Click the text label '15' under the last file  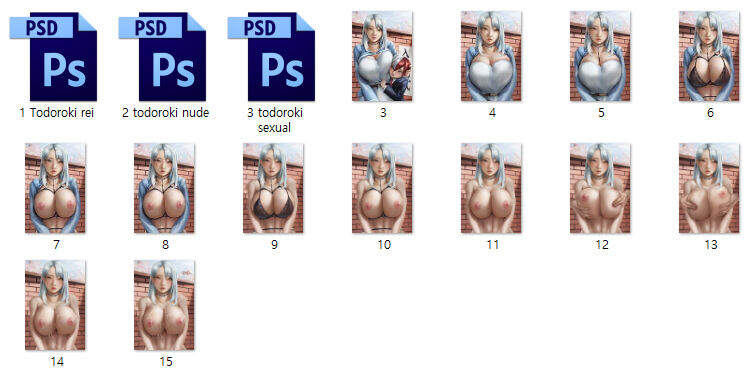166,361
